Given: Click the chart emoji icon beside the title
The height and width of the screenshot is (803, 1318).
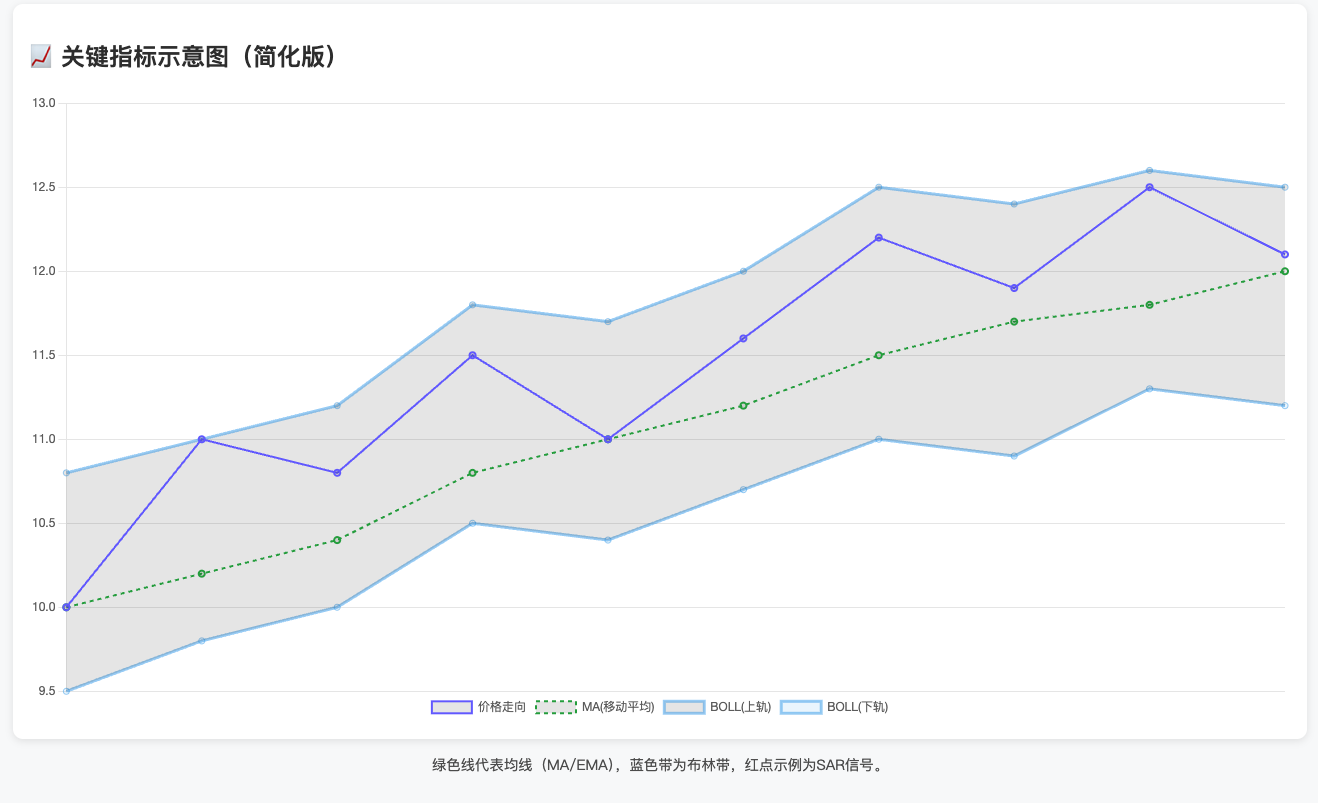Looking at the screenshot, I should (41, 57).
